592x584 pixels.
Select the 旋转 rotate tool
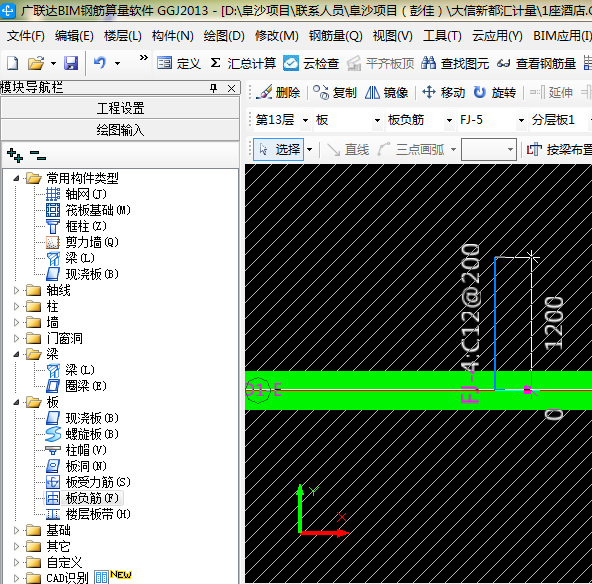point(495,92)
